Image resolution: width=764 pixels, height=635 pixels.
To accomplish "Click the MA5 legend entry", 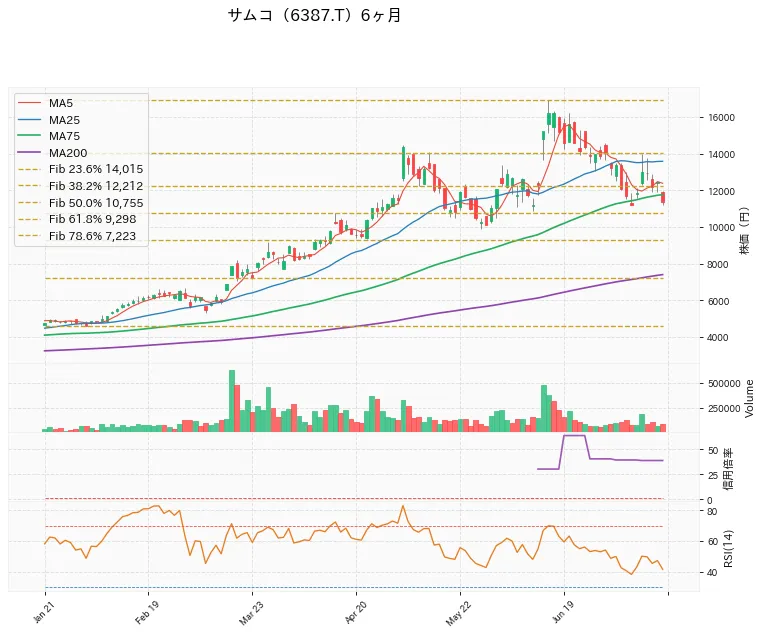I will [45, 103].
